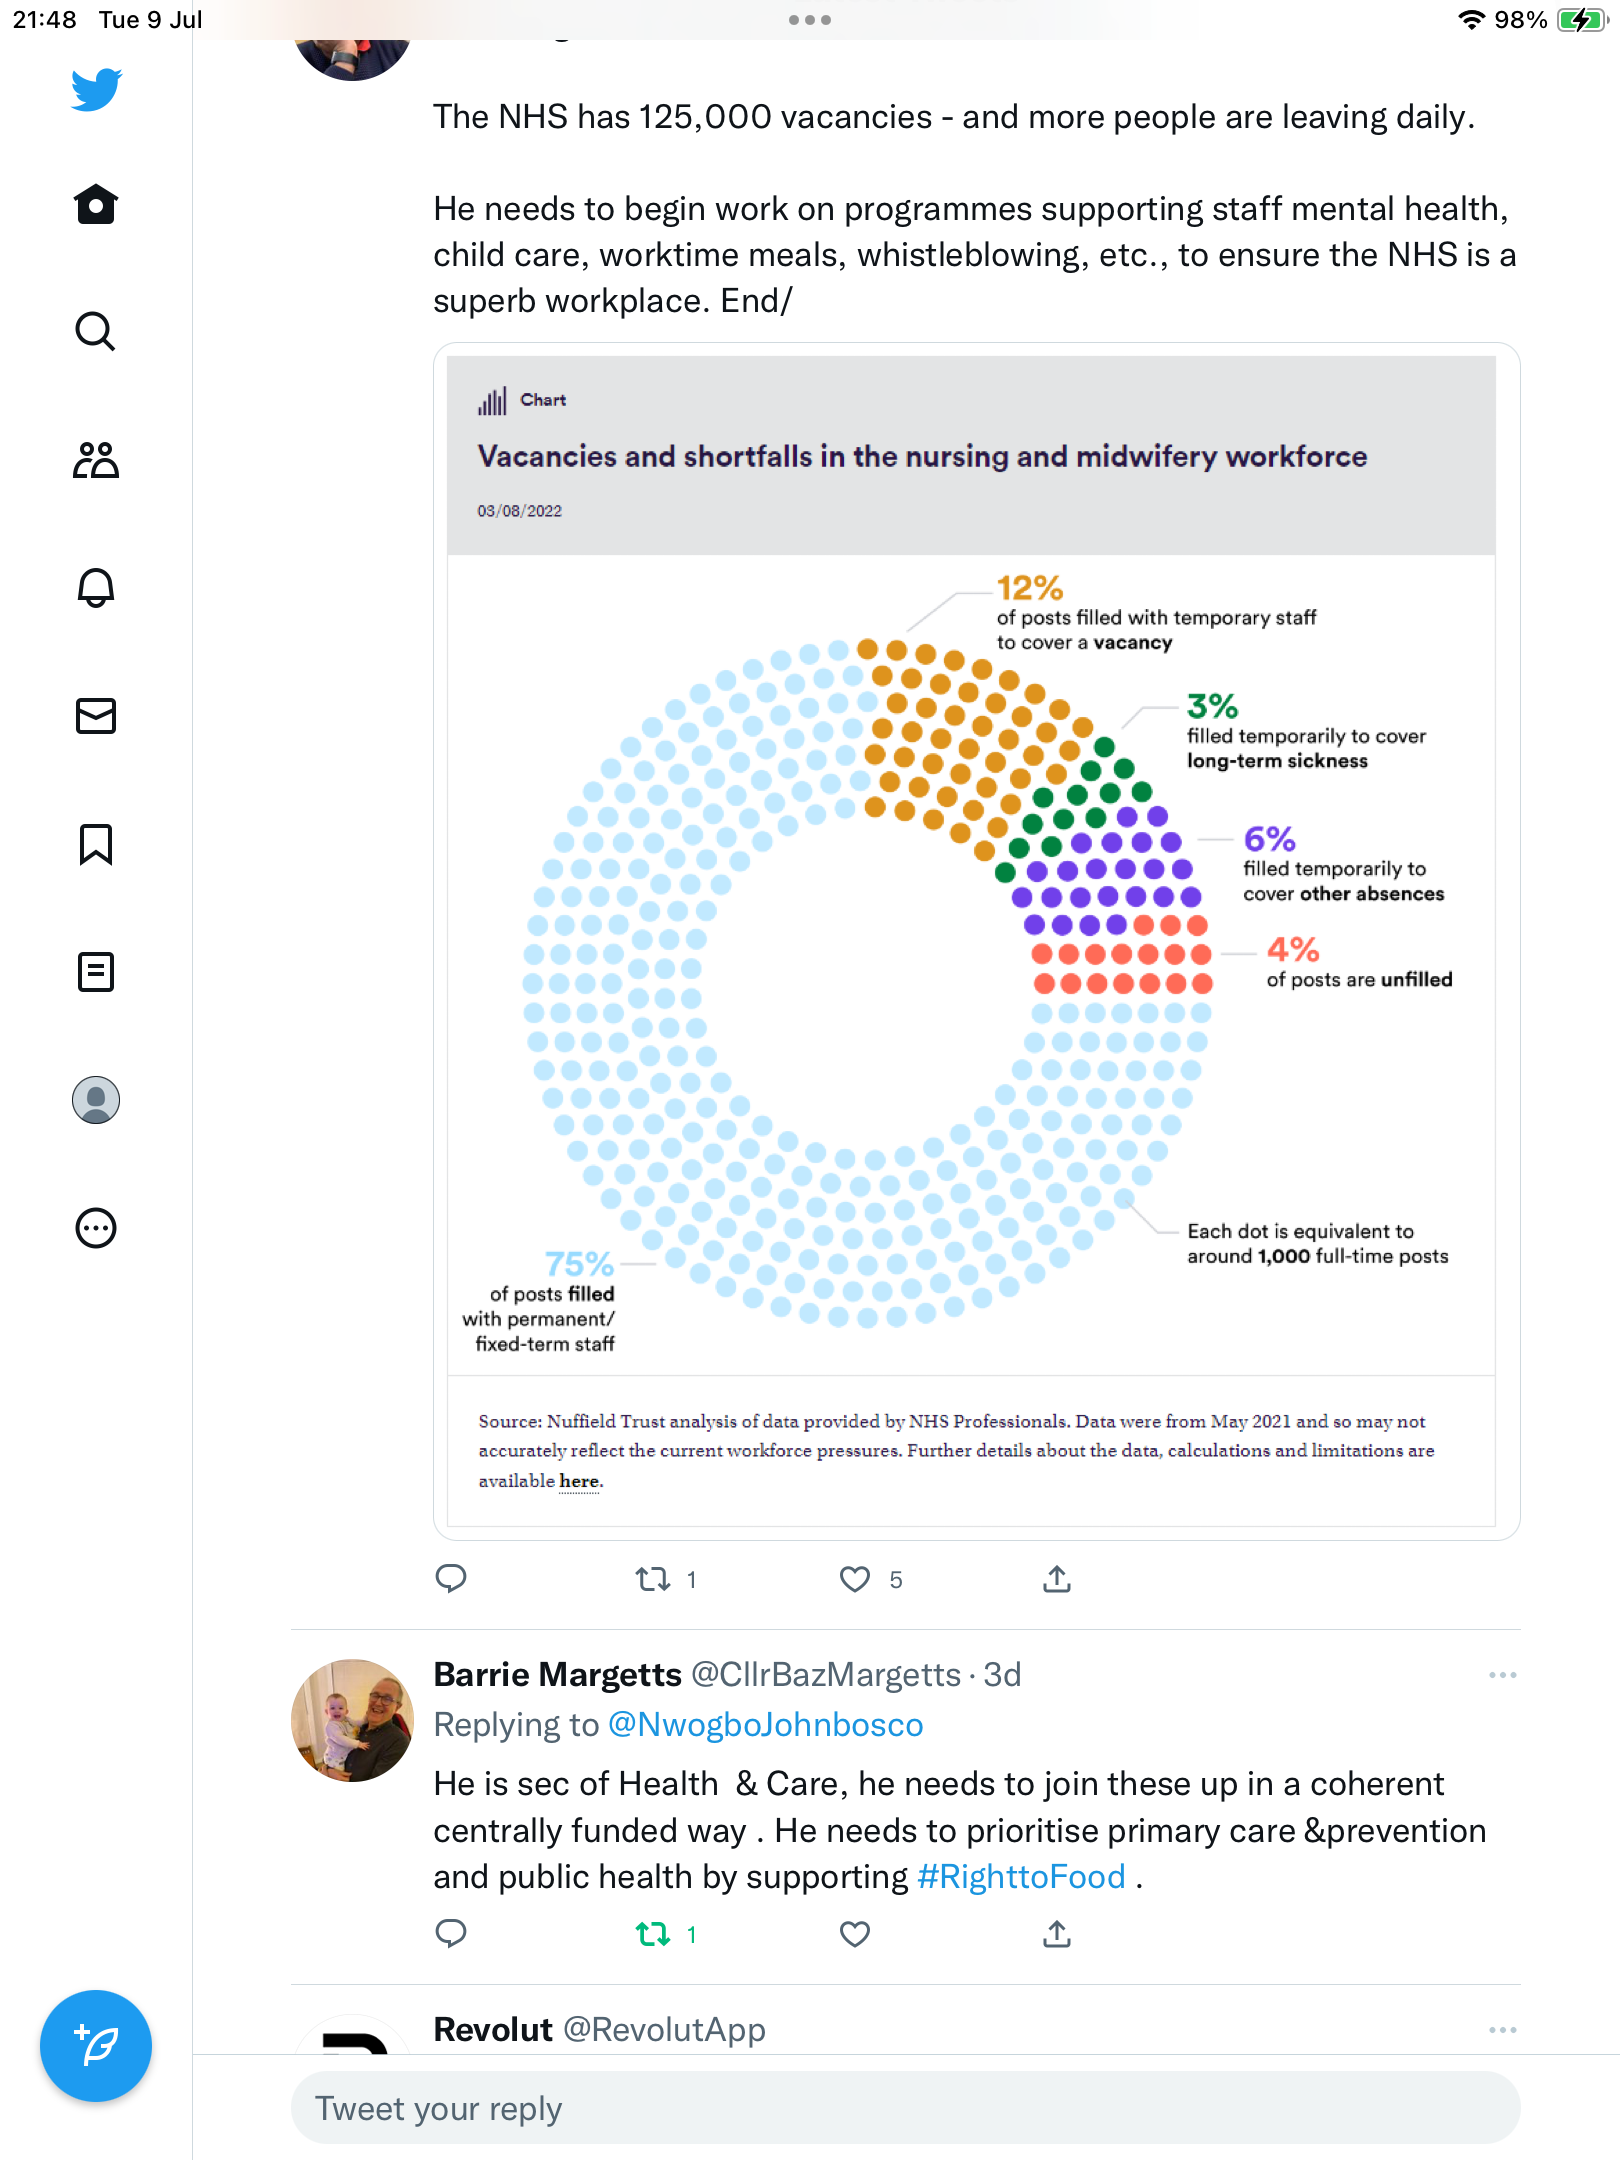Open the @NwogboJohnbosco mention link
Screen dimensions: 1620x2160
[x=765, y=1725]
